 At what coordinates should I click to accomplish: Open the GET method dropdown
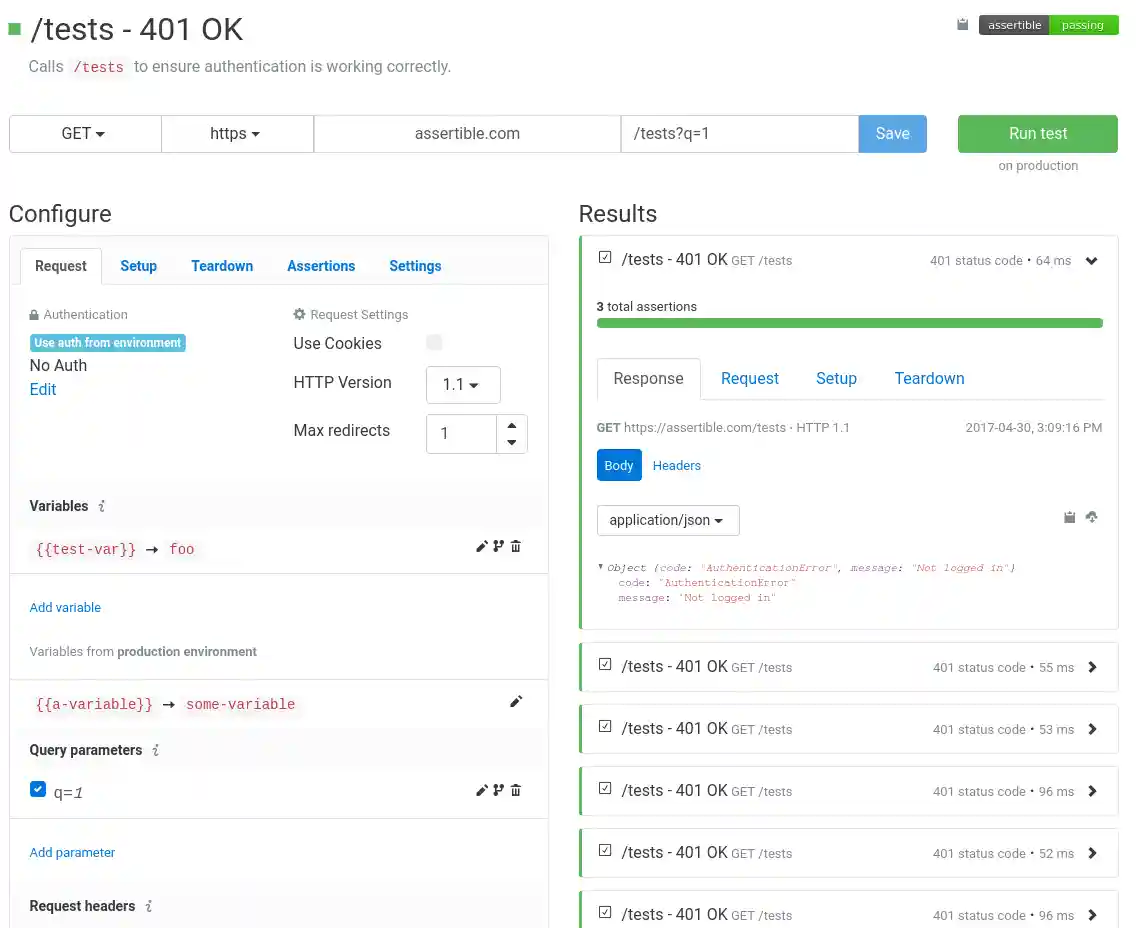click(x=85, y=133)
